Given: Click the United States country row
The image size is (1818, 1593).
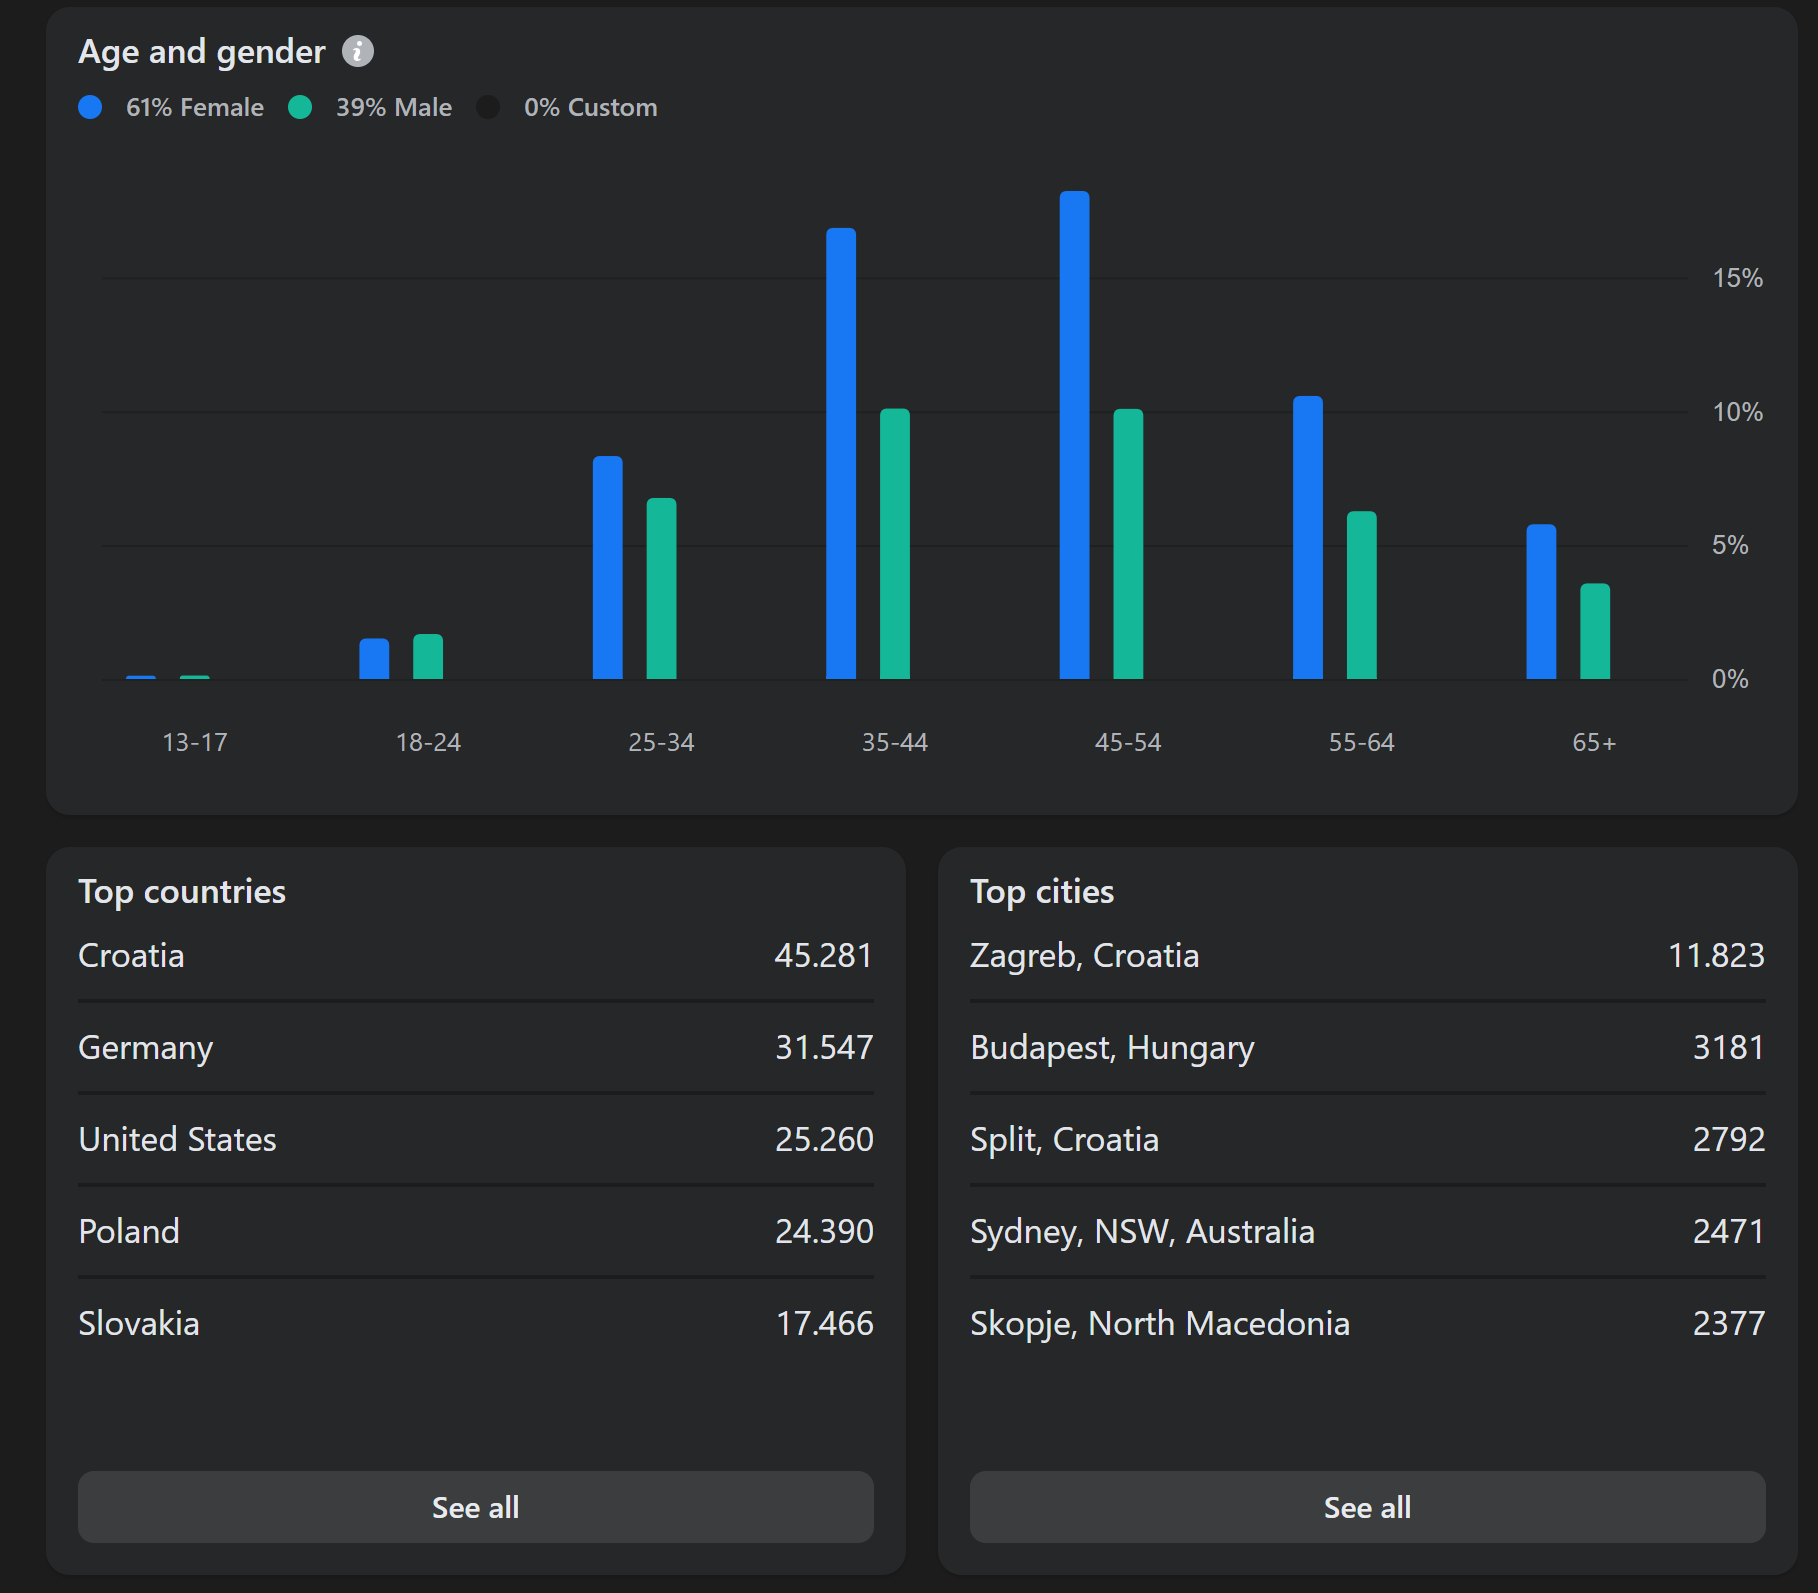Looking at the screenshot, I should (475, 1140).
